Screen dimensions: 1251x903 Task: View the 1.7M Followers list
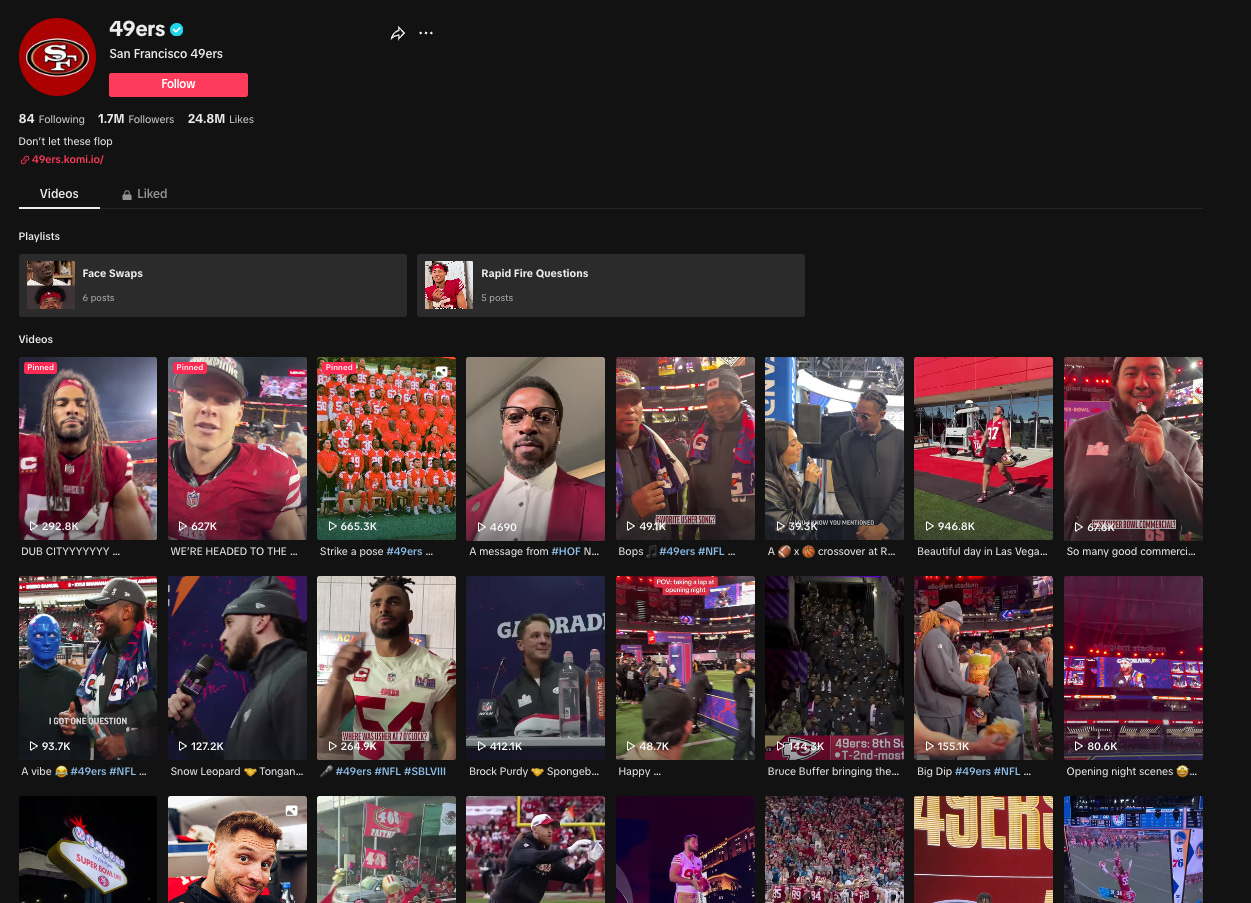pyautogui.click(x=136, y=119)
